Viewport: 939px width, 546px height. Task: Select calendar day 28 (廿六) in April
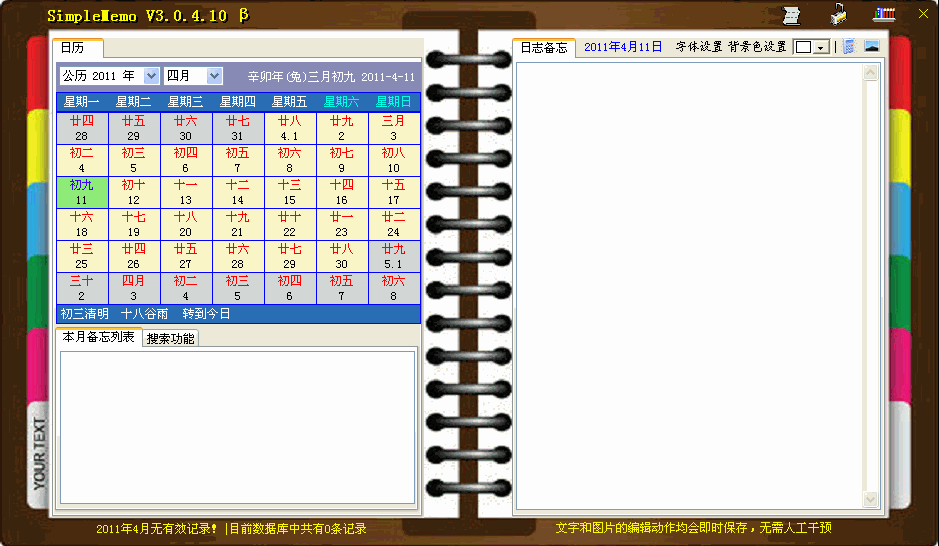tap(238, 256)
